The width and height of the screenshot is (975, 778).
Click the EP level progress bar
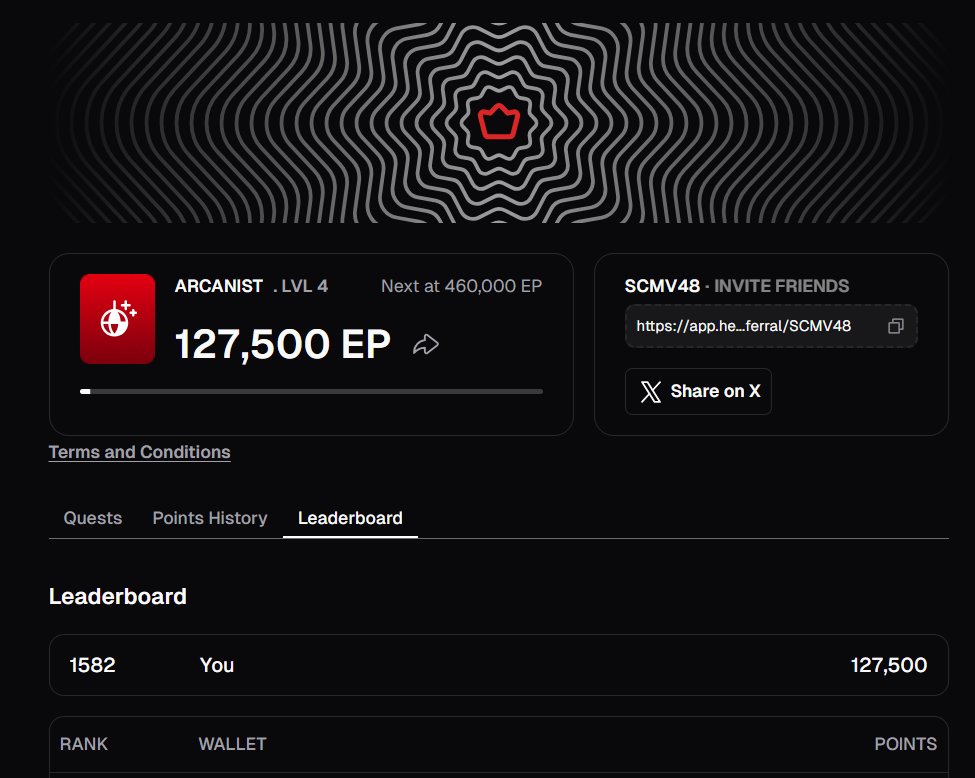click(312, 391)
